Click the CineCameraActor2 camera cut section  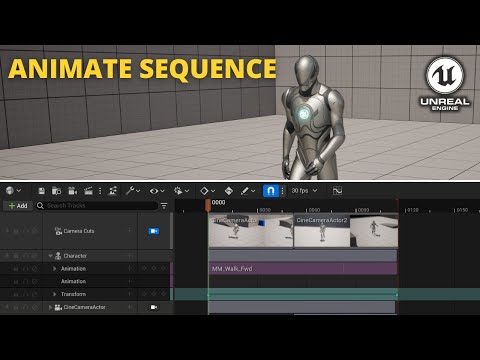click(x=346, y=231)
